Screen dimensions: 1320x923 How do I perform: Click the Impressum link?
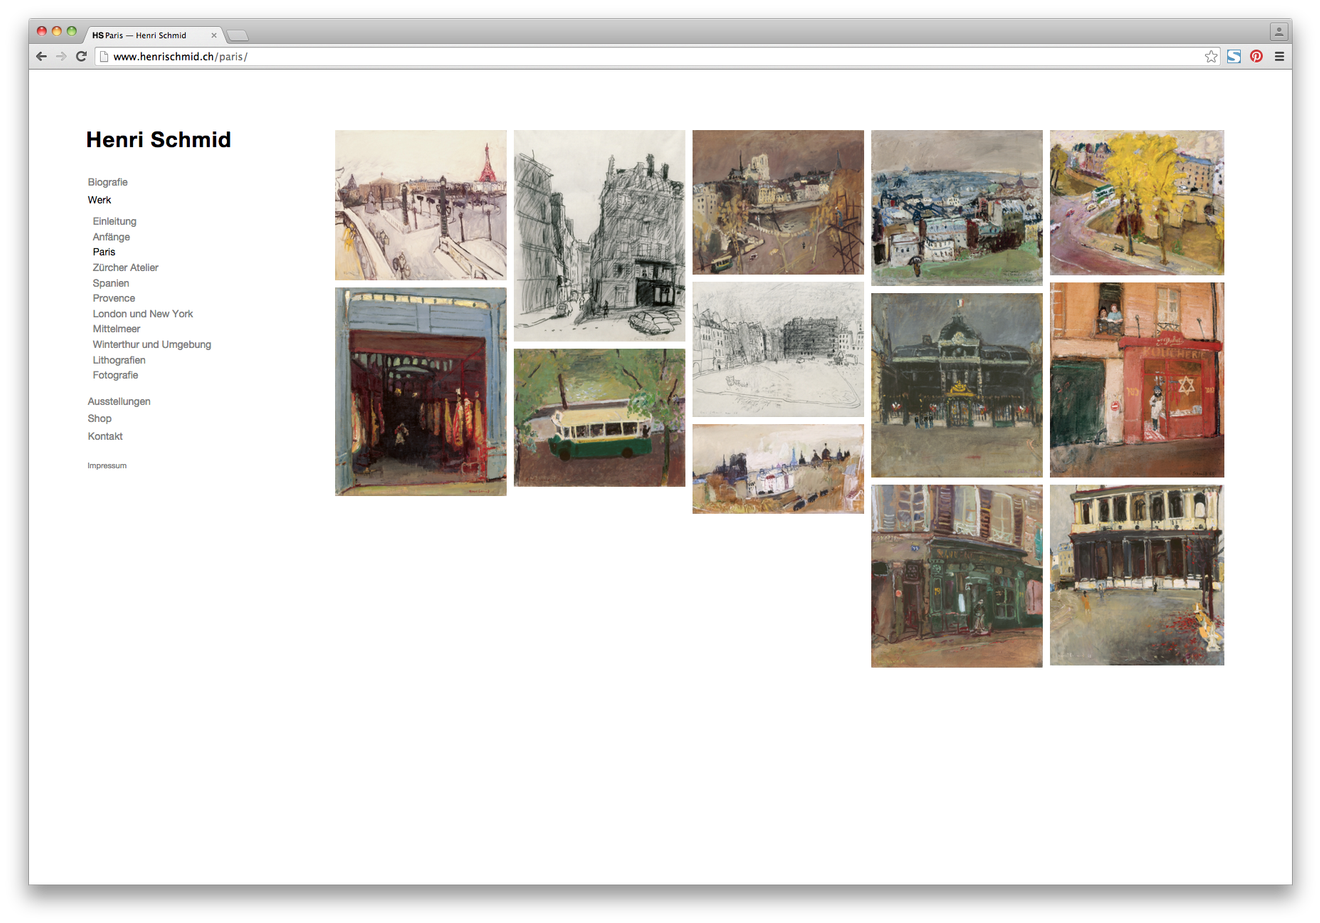[x=107, y=466]
